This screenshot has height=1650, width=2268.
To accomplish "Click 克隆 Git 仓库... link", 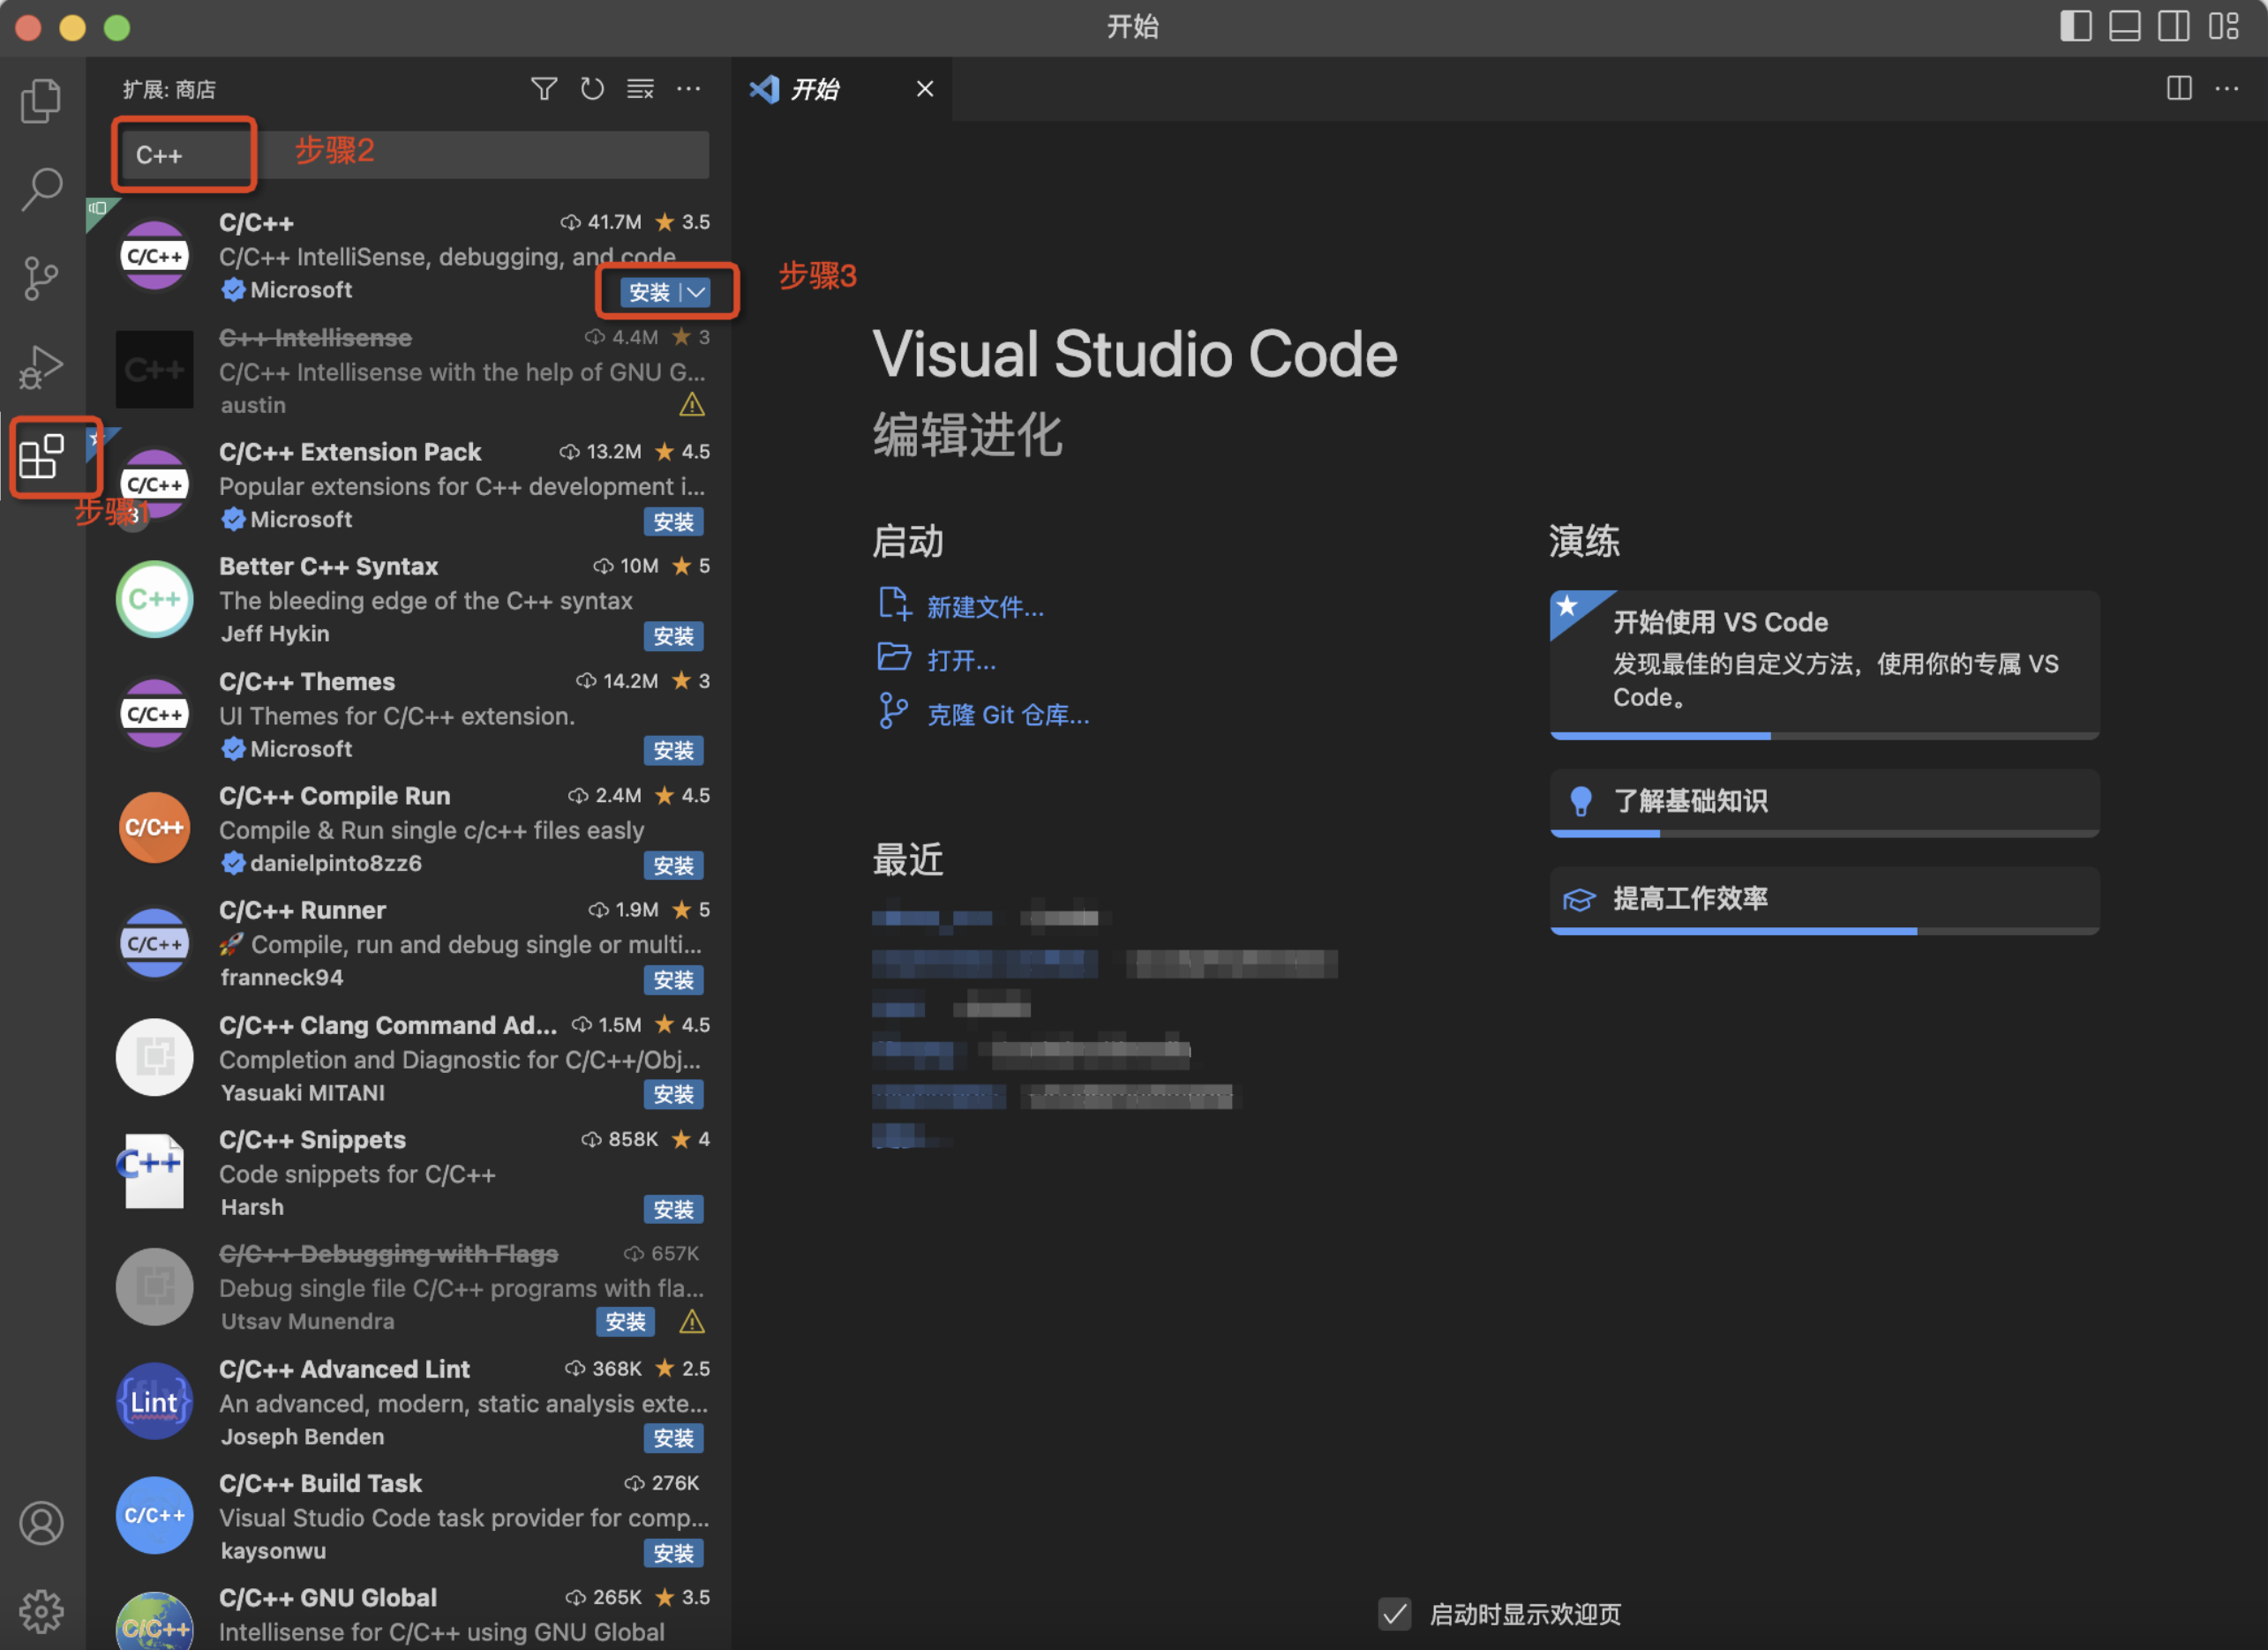I will coord(1008,715).
